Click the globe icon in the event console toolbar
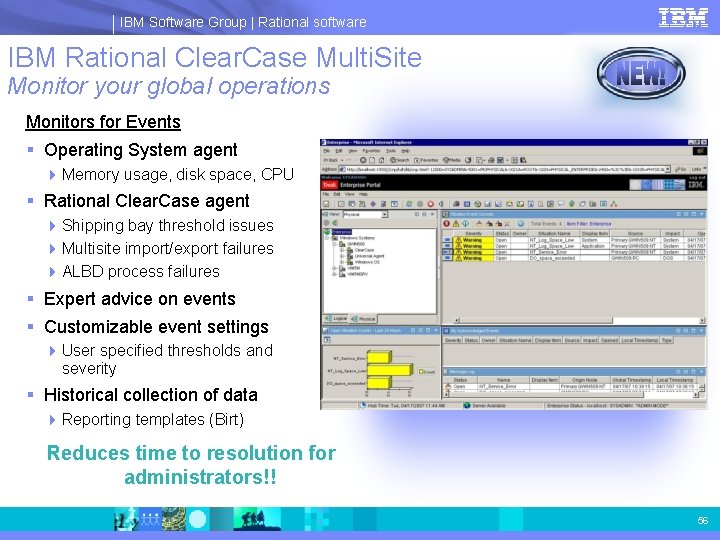Image resolution: width=720 pixels, height=540 pixels. (521, 224)
